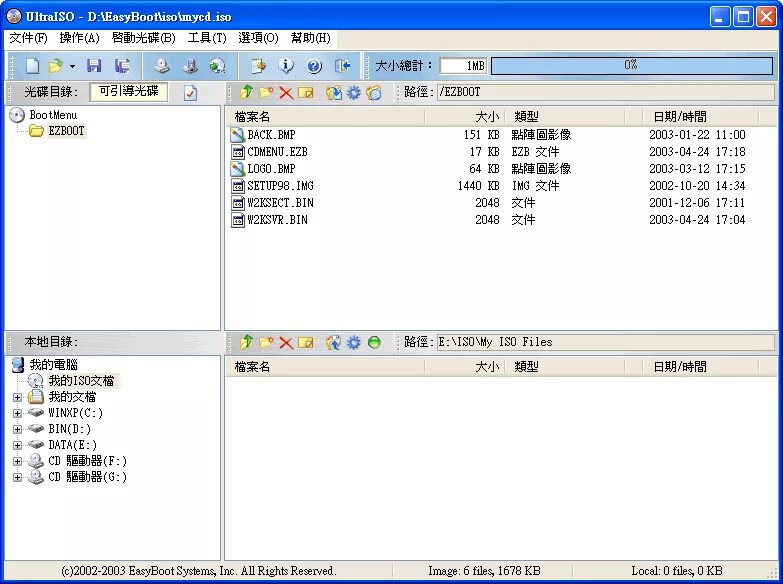The width and height of the screenshot is (783, 584).
Task: Select the BACK.BMP file
Action: 271,135
